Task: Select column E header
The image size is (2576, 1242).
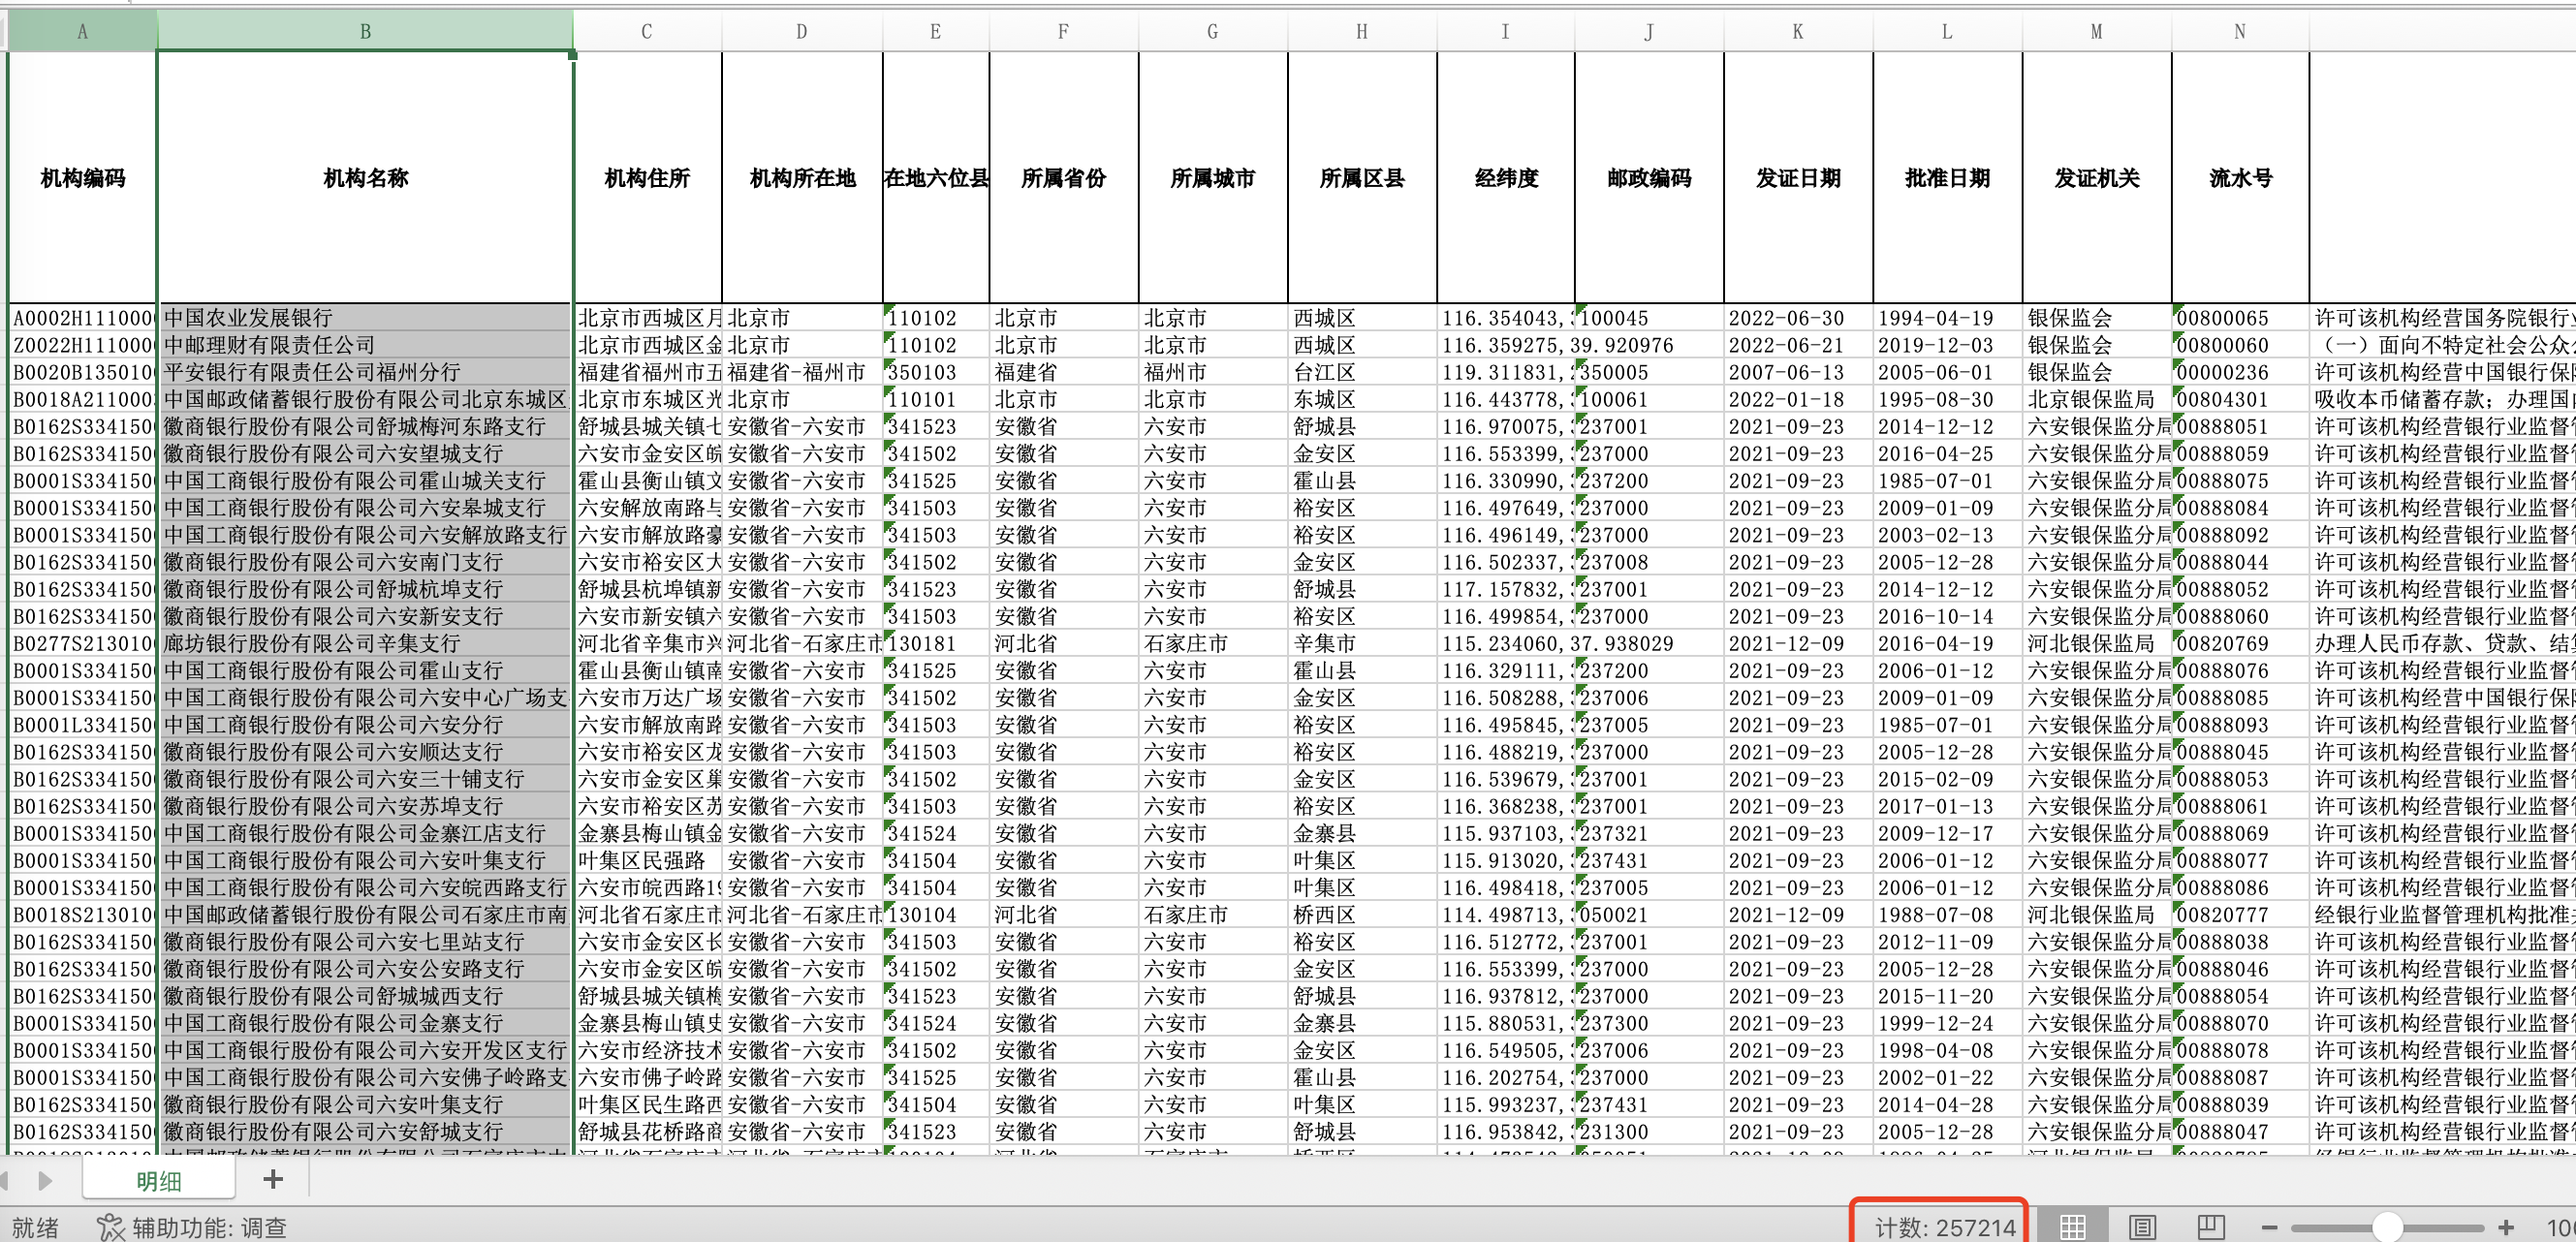Action: pos(935,31)
